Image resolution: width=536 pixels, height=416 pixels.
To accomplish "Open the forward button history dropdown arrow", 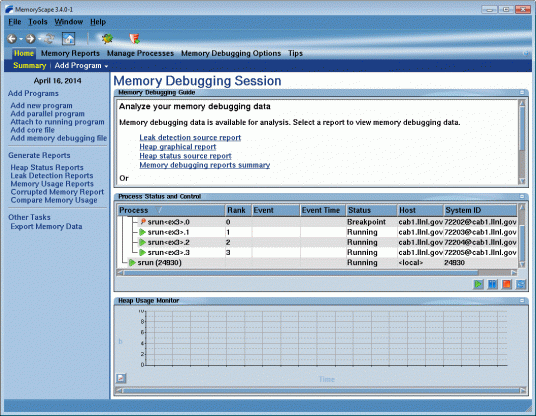I will [40, 39].
